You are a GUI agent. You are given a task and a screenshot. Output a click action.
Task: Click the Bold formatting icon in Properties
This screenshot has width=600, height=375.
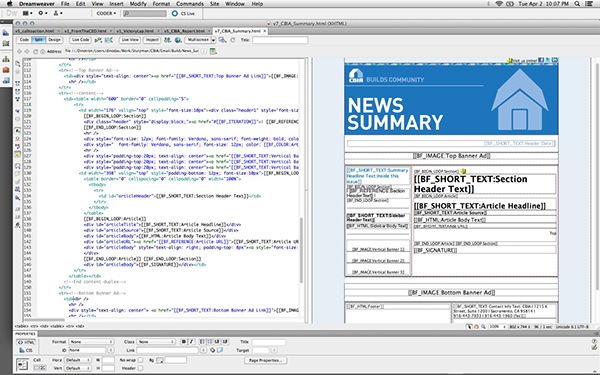click(184, 342)
